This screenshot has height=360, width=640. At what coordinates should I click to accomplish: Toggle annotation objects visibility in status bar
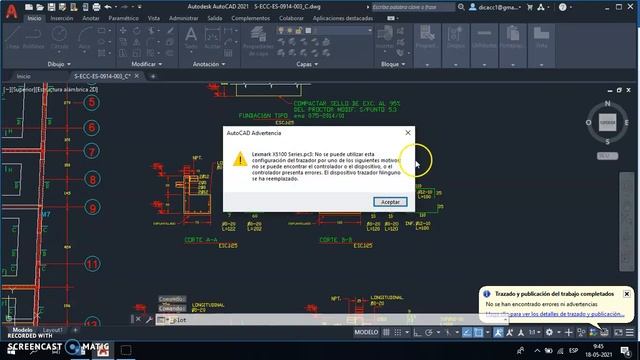[498, 332]
